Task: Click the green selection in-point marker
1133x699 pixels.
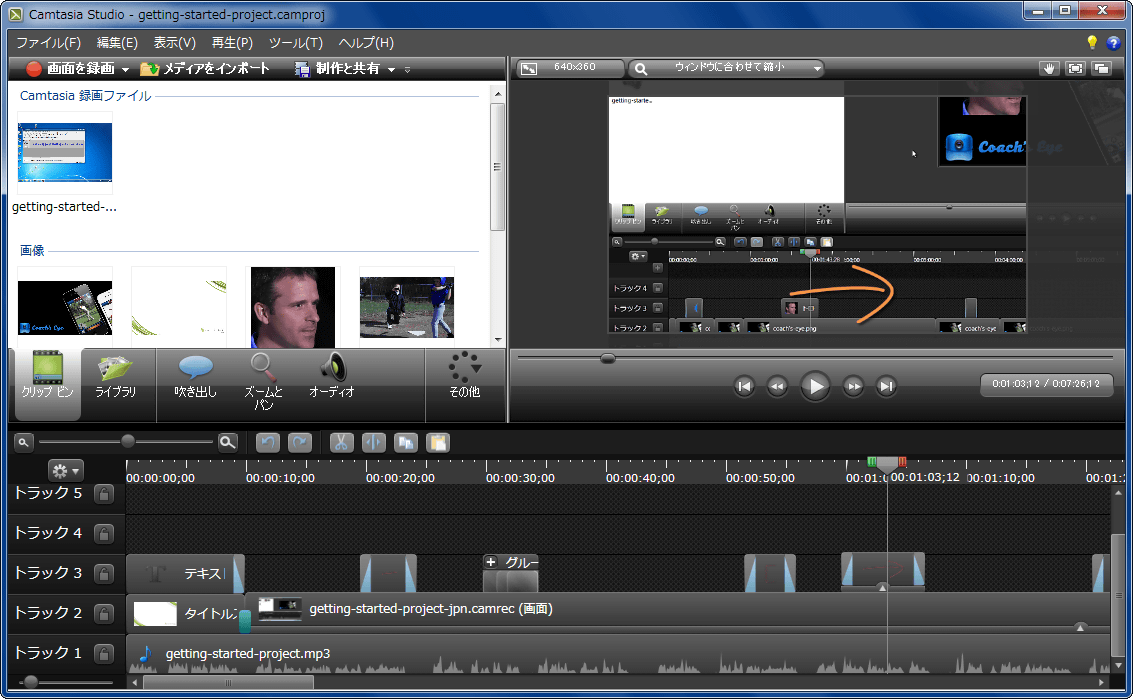Action: (x=871, y=462)
